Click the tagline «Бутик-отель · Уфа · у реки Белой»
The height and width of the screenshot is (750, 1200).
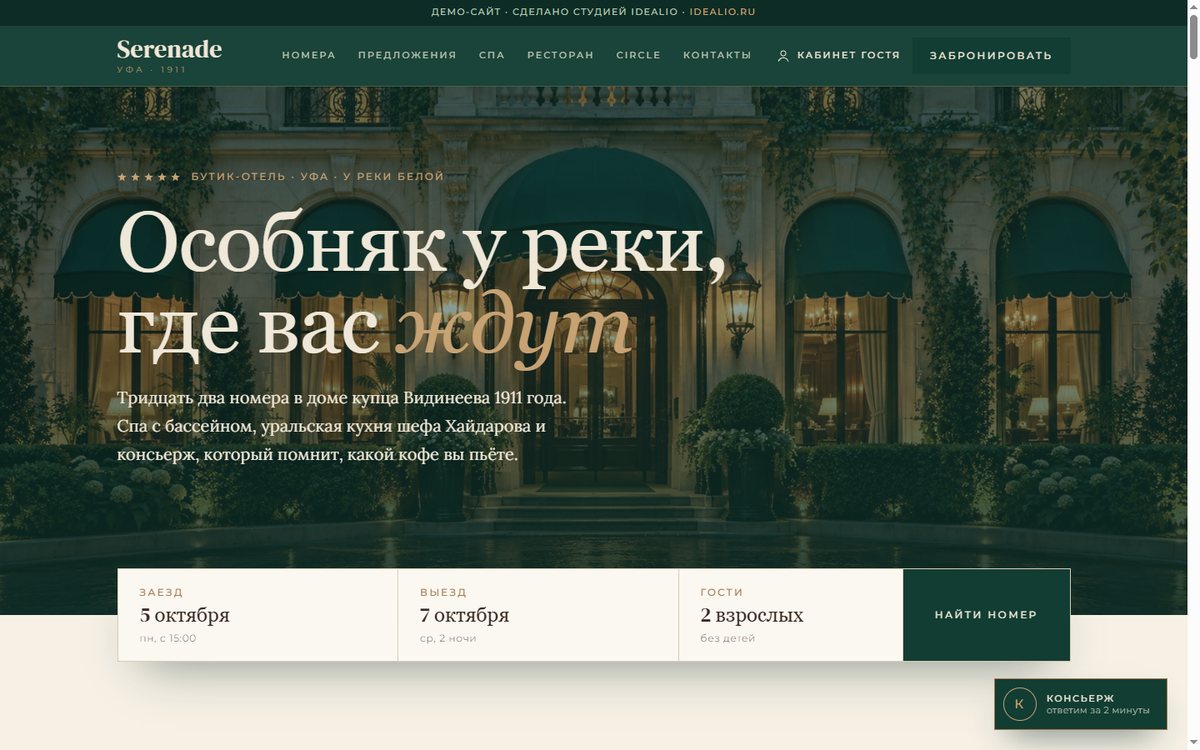[x=317, y=177]
